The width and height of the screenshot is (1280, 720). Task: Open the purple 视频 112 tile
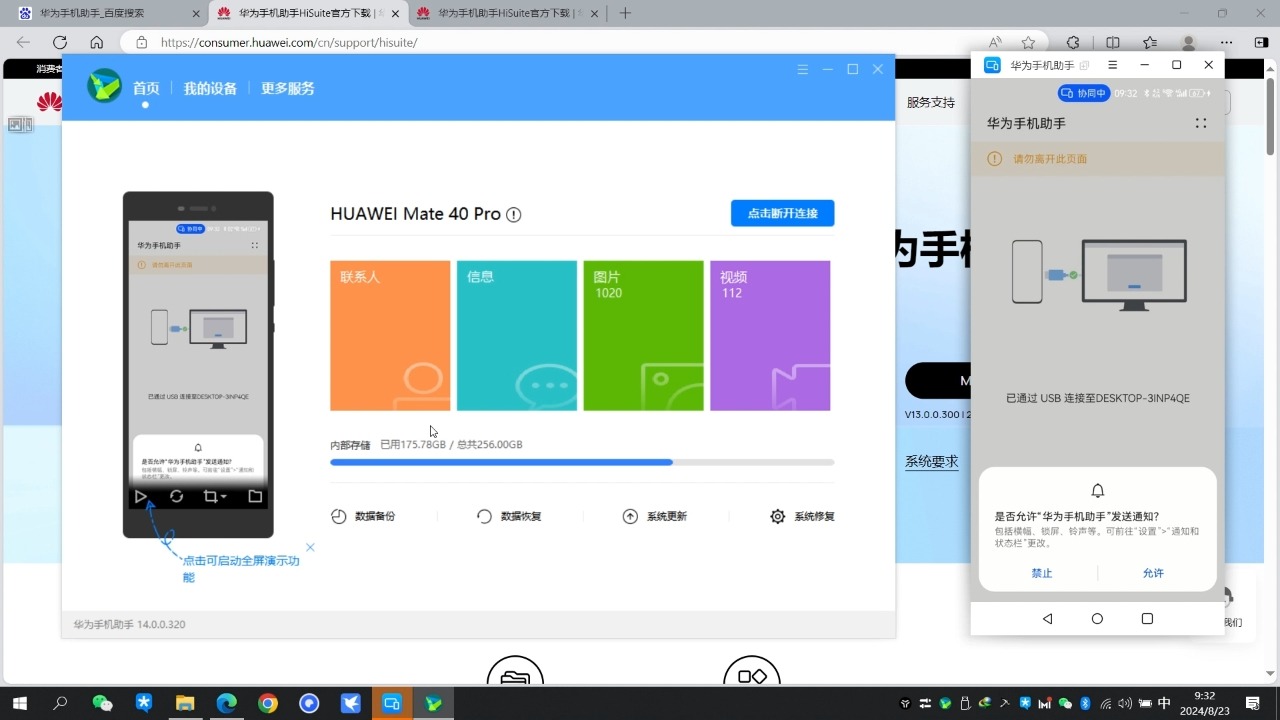[x=770, y=336]
